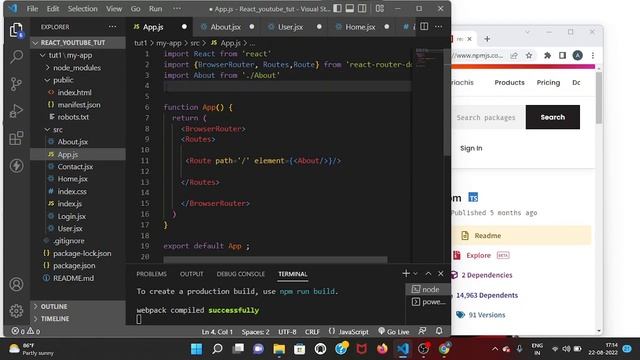Screen dimensions: 640x360
Task: Maximize the terminal panel size
Action: click(428, 273)
